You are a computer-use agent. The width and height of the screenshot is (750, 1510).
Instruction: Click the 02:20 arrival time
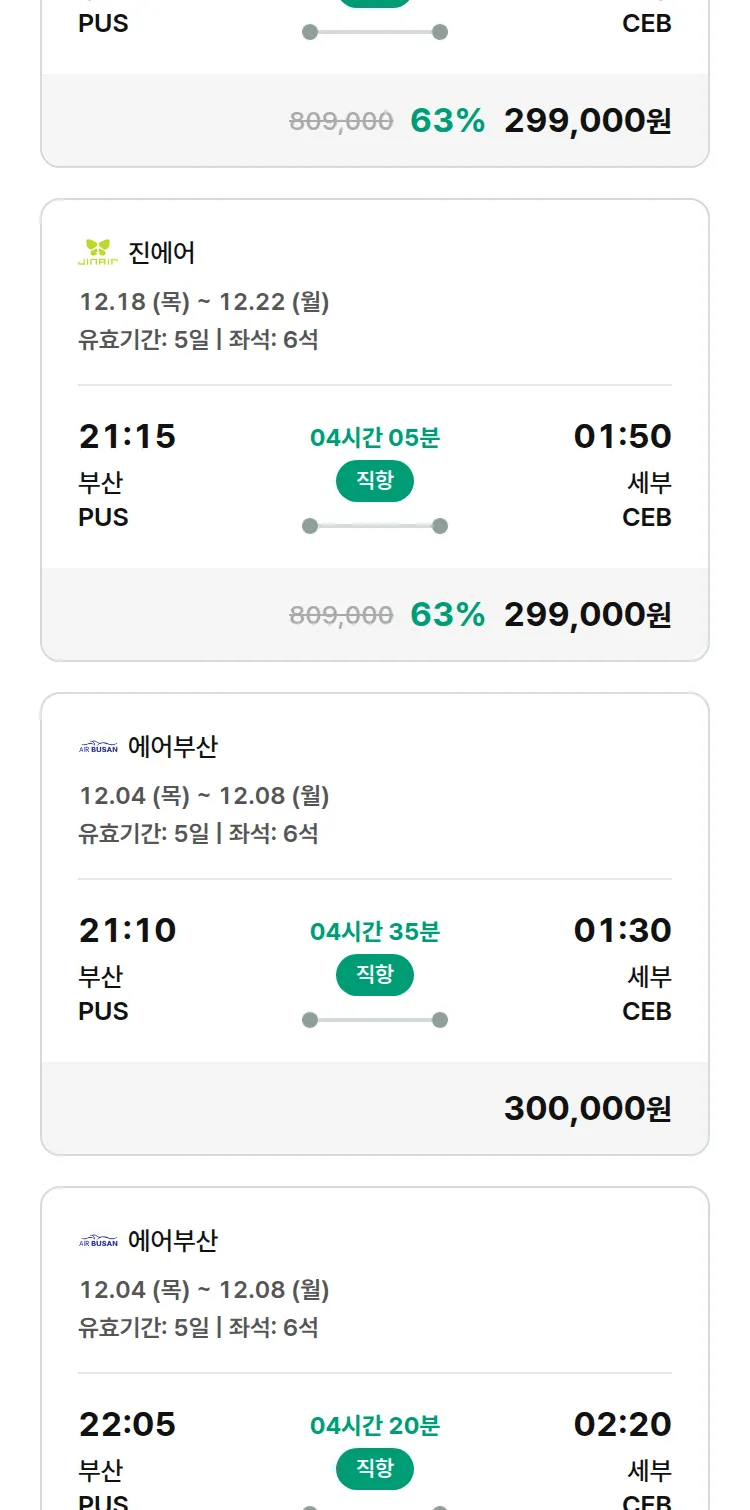click(x=622, y=1424)
